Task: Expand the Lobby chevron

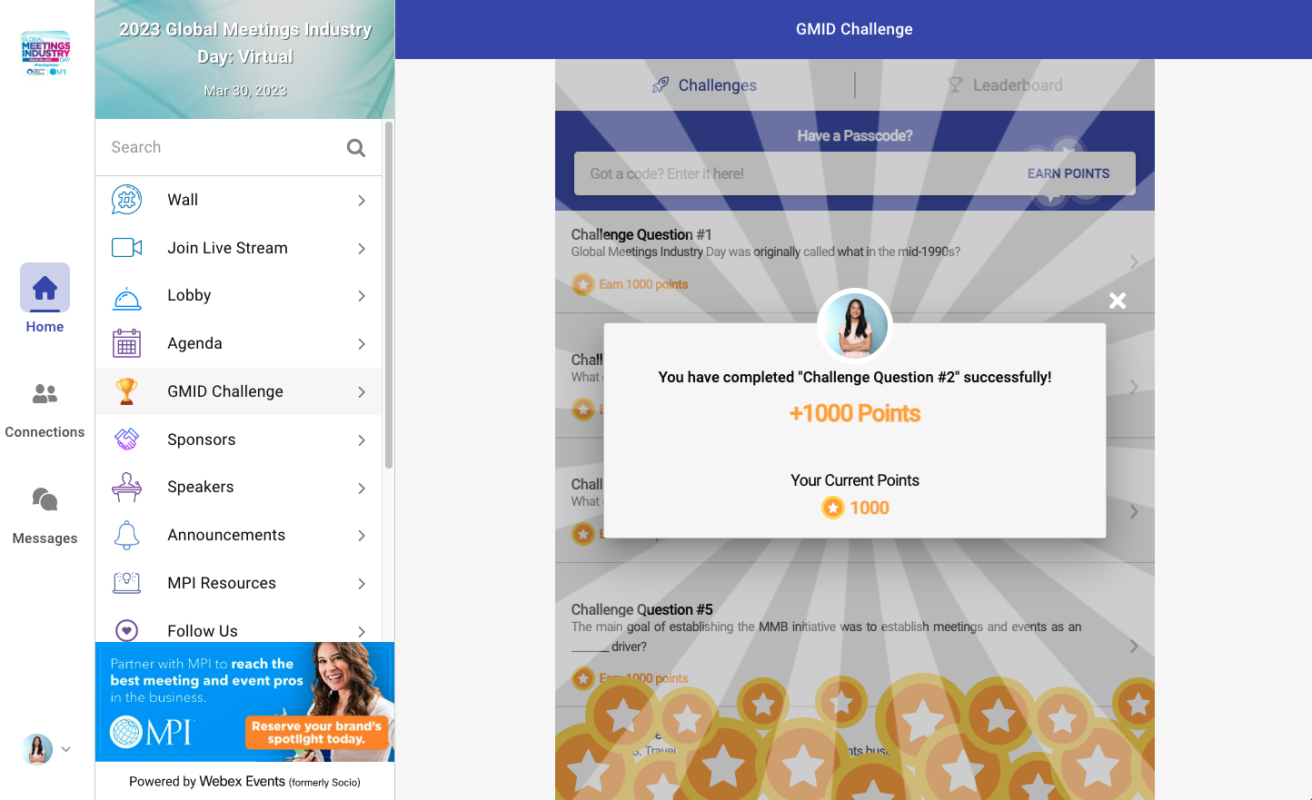Action: (362, 296)
